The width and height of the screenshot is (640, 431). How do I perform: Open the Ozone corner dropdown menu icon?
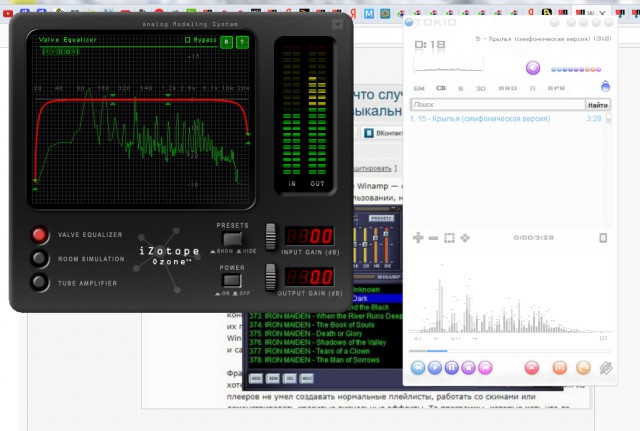(x=338, y=24)
